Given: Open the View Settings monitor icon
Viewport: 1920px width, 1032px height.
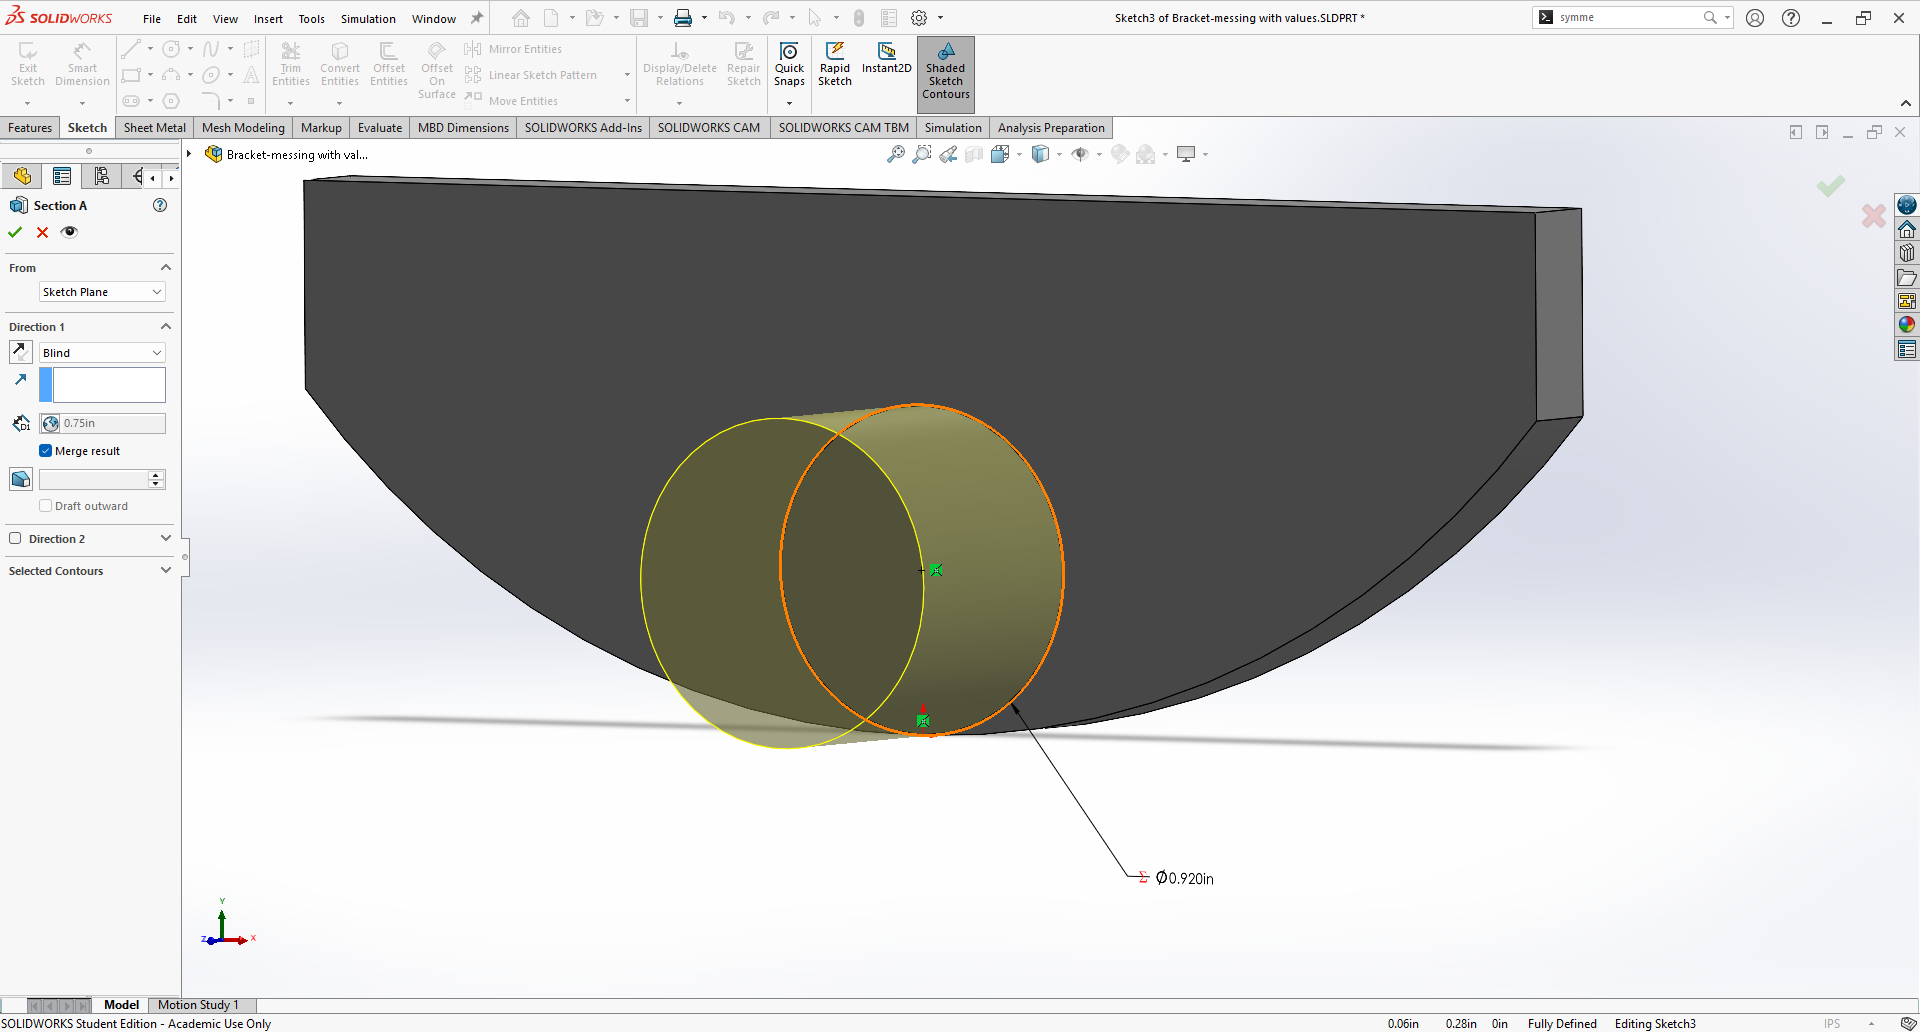Looking at the screenshot, I should coord(1186,154).
